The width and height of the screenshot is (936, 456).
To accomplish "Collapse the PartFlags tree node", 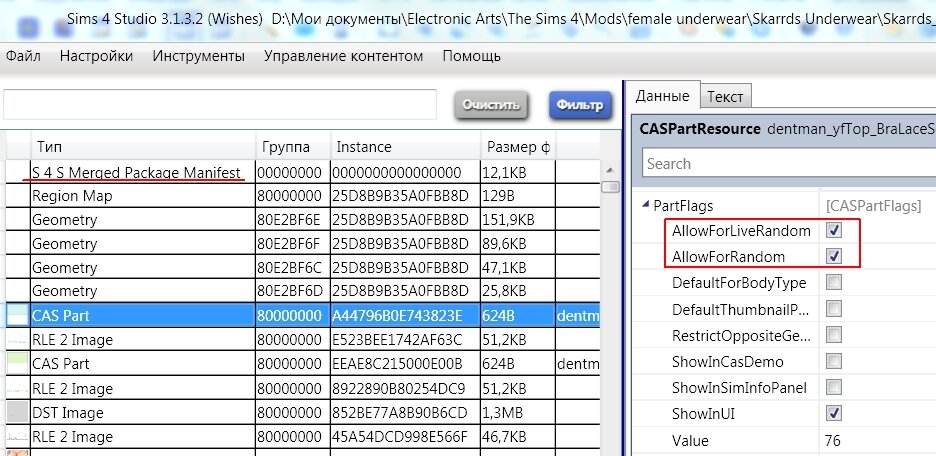I will [x=645, y=205].
